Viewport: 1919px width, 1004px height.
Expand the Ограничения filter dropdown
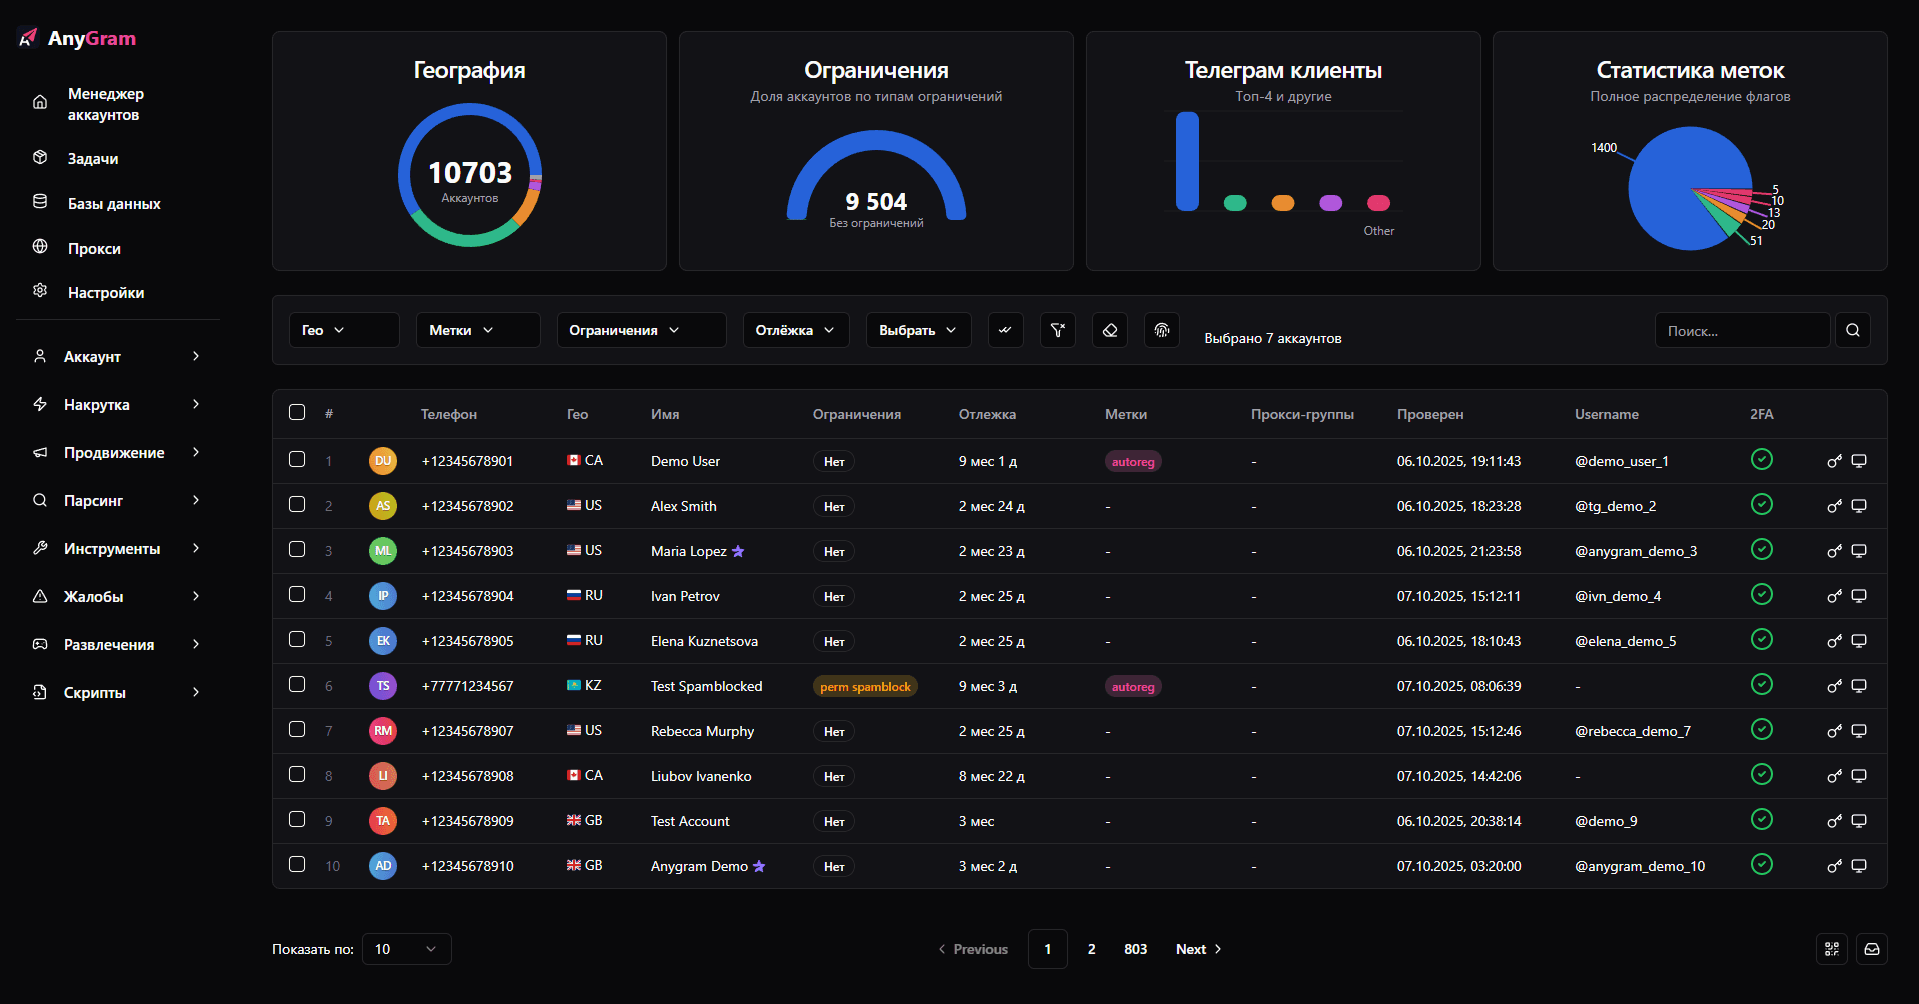[641, 330]
